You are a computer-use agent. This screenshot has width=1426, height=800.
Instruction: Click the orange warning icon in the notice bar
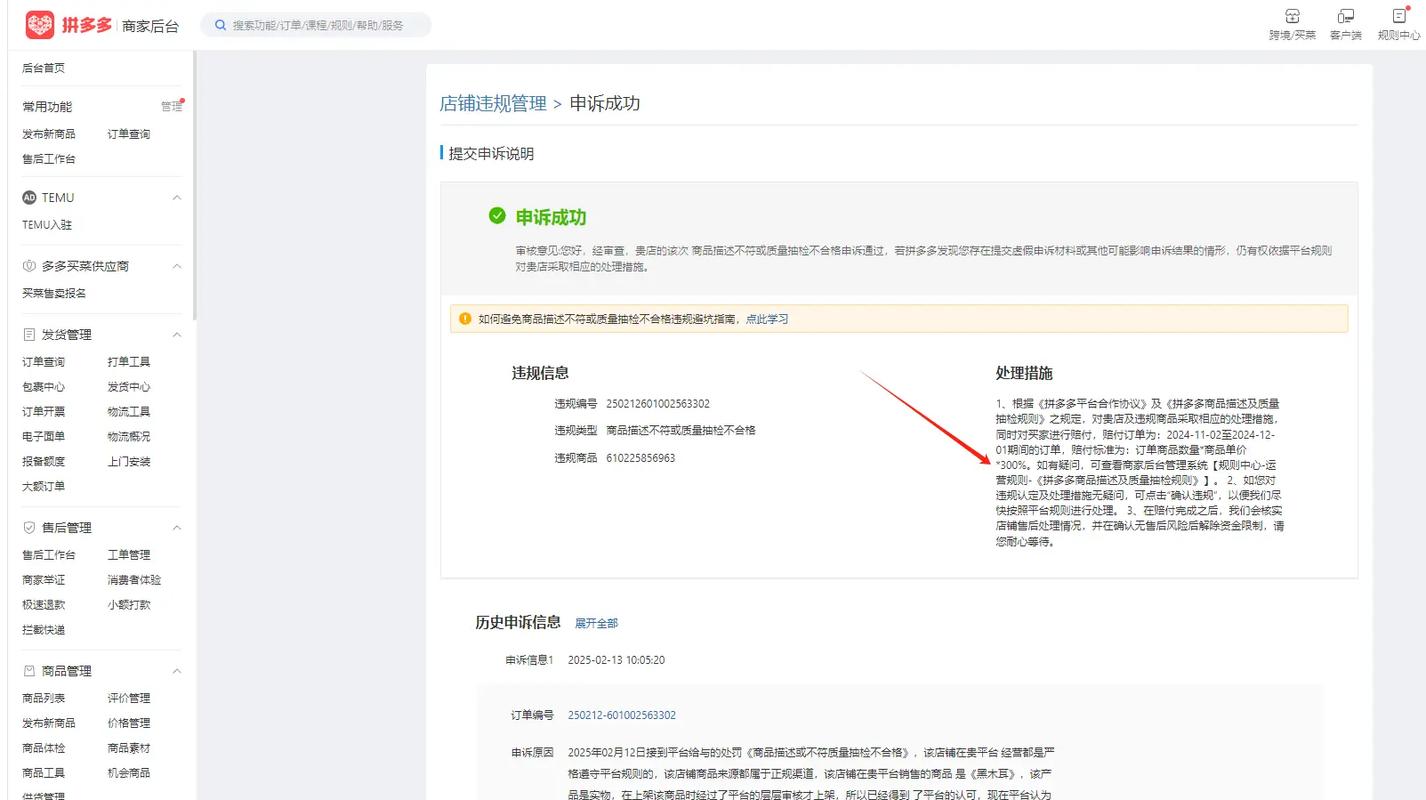[465, 319]
